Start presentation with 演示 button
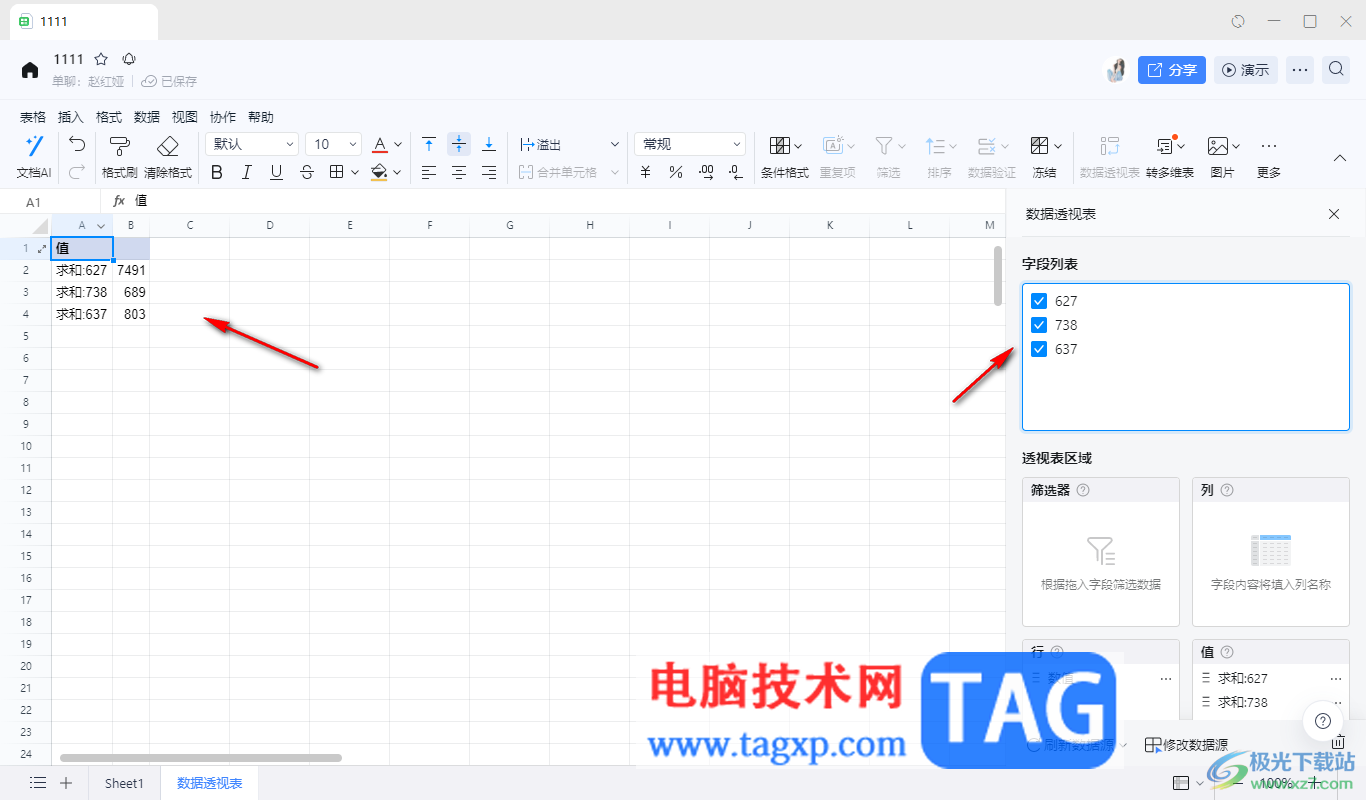1366x800 pixels. coord(1246,70)
